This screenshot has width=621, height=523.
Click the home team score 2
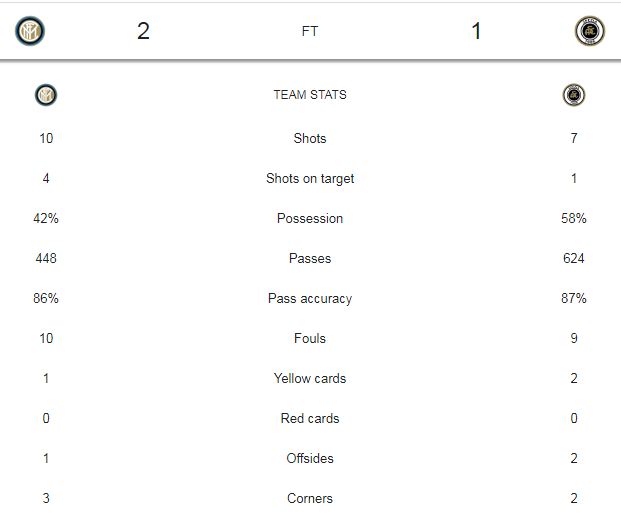tap(143, 31)
